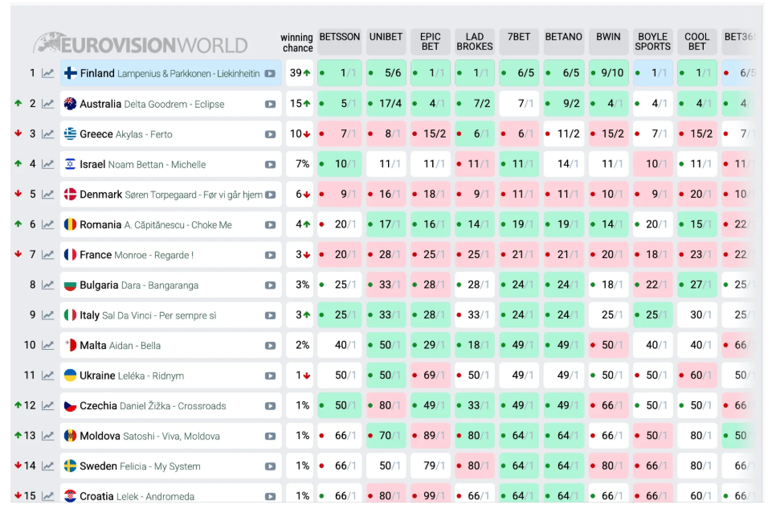Image resolution: width=780 pixels, height=513 pixels.
Task: Play the video for Finland's Liekinheitin
Action: tap(270, 74)
